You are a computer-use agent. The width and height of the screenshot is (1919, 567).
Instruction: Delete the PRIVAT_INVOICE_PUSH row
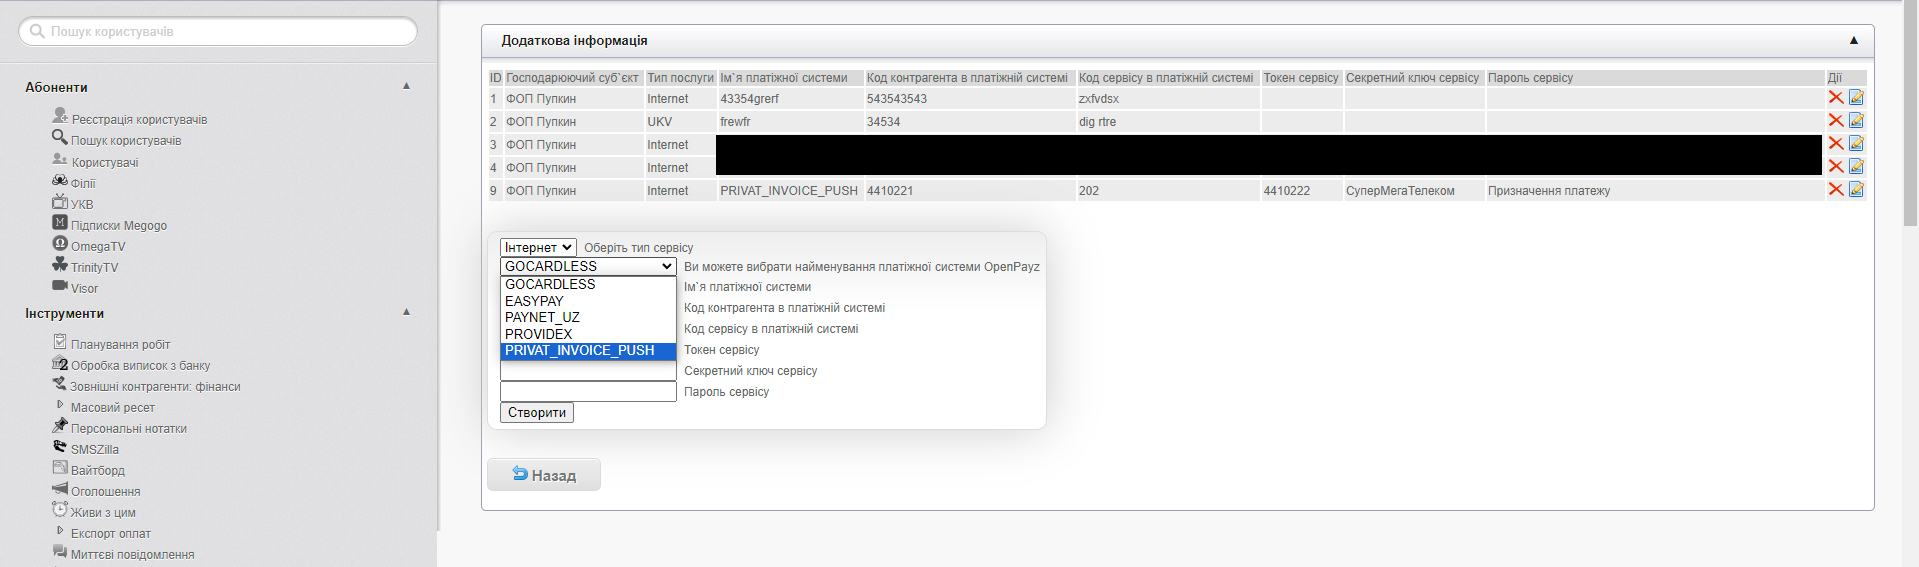pyautogui.click(x=1835, y=190)
